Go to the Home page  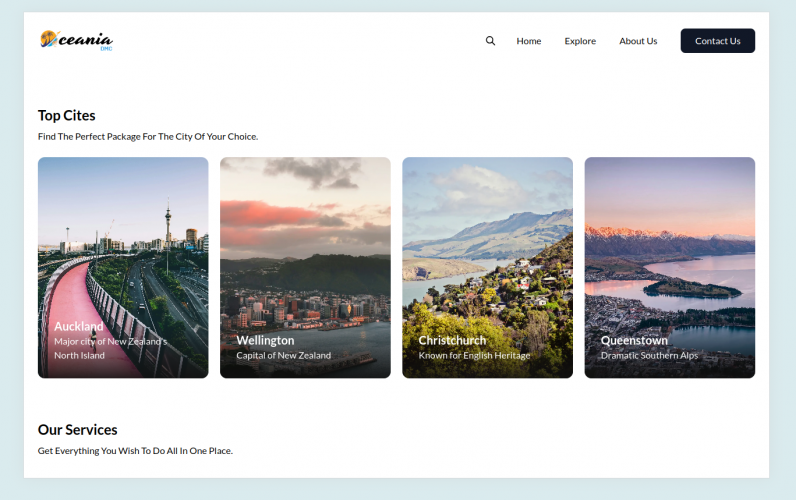[528, 41]
